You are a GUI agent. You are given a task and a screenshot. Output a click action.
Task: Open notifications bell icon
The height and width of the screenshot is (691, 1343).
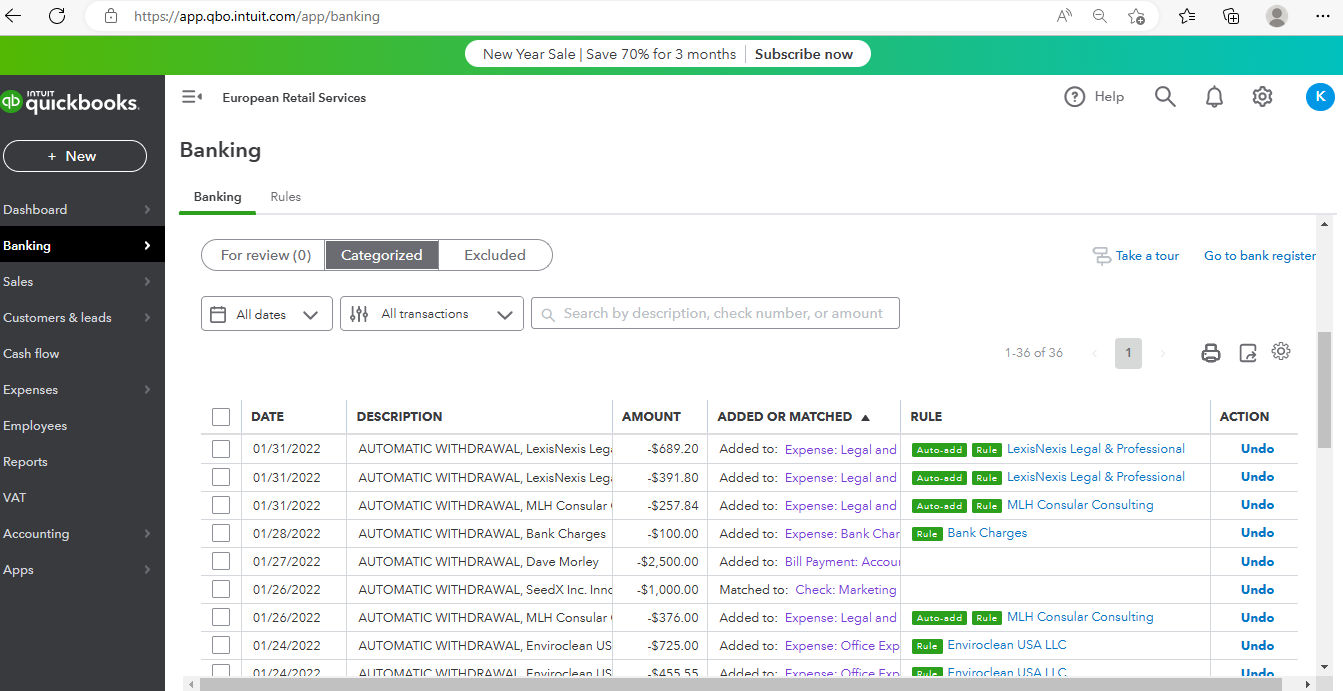pos(1214,97)
